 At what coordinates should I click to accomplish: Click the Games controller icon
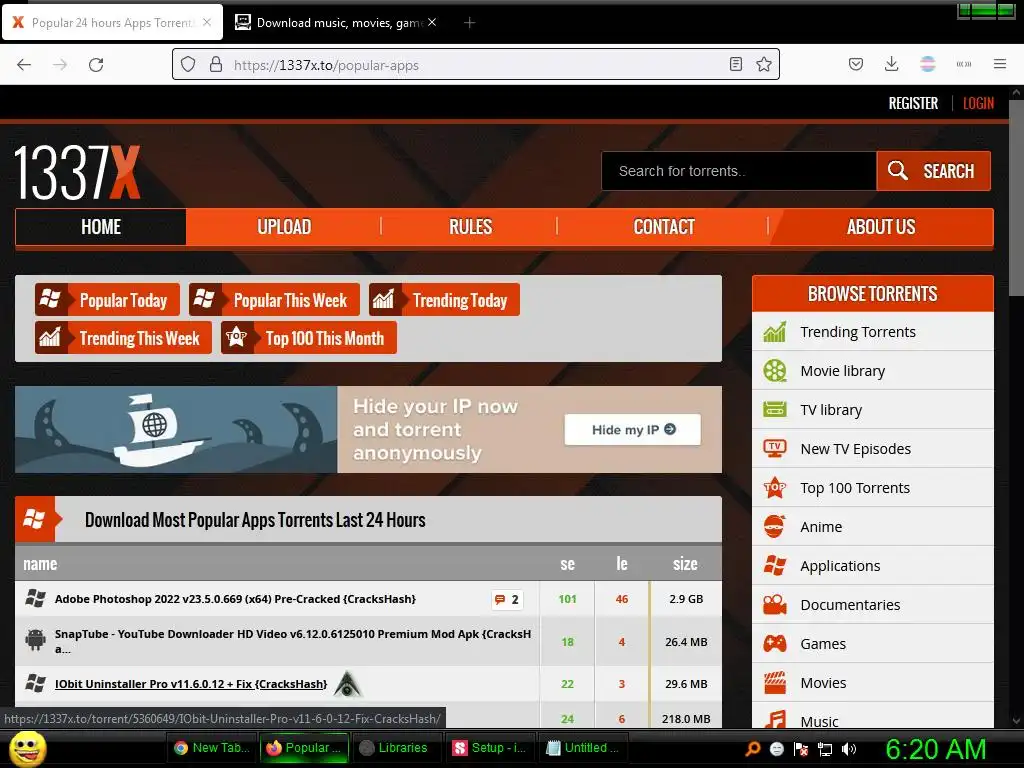[x=775, y=644]
